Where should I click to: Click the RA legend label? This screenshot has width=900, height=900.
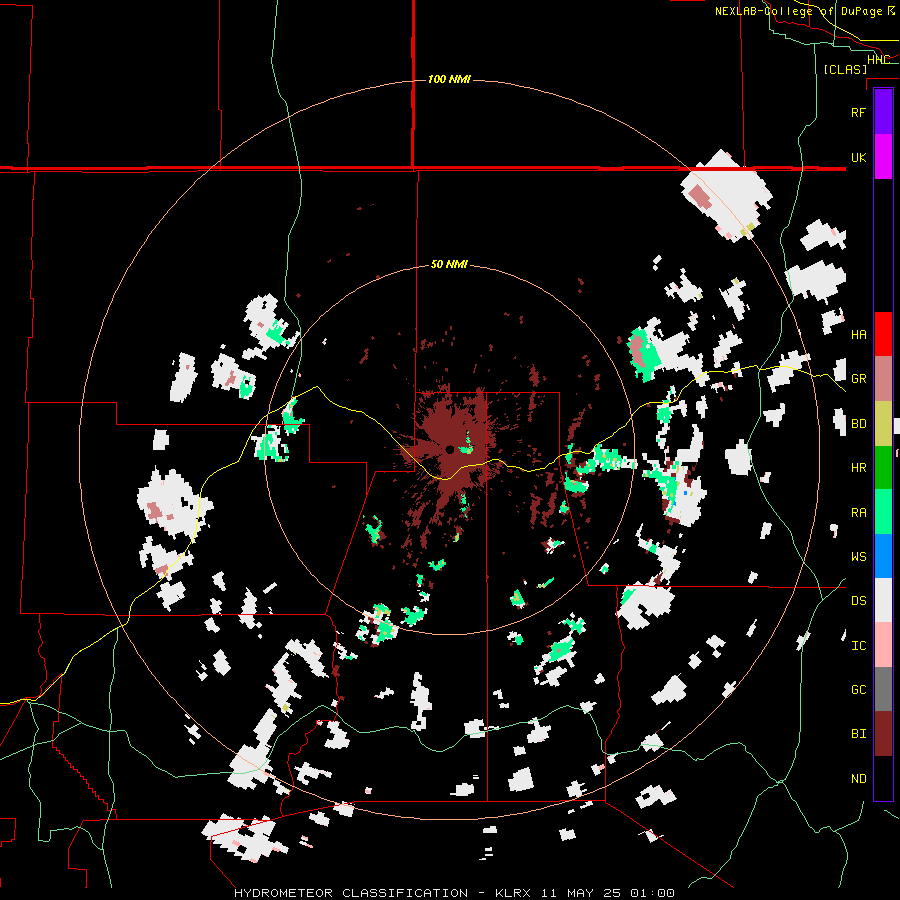click(x=858, y=513)
